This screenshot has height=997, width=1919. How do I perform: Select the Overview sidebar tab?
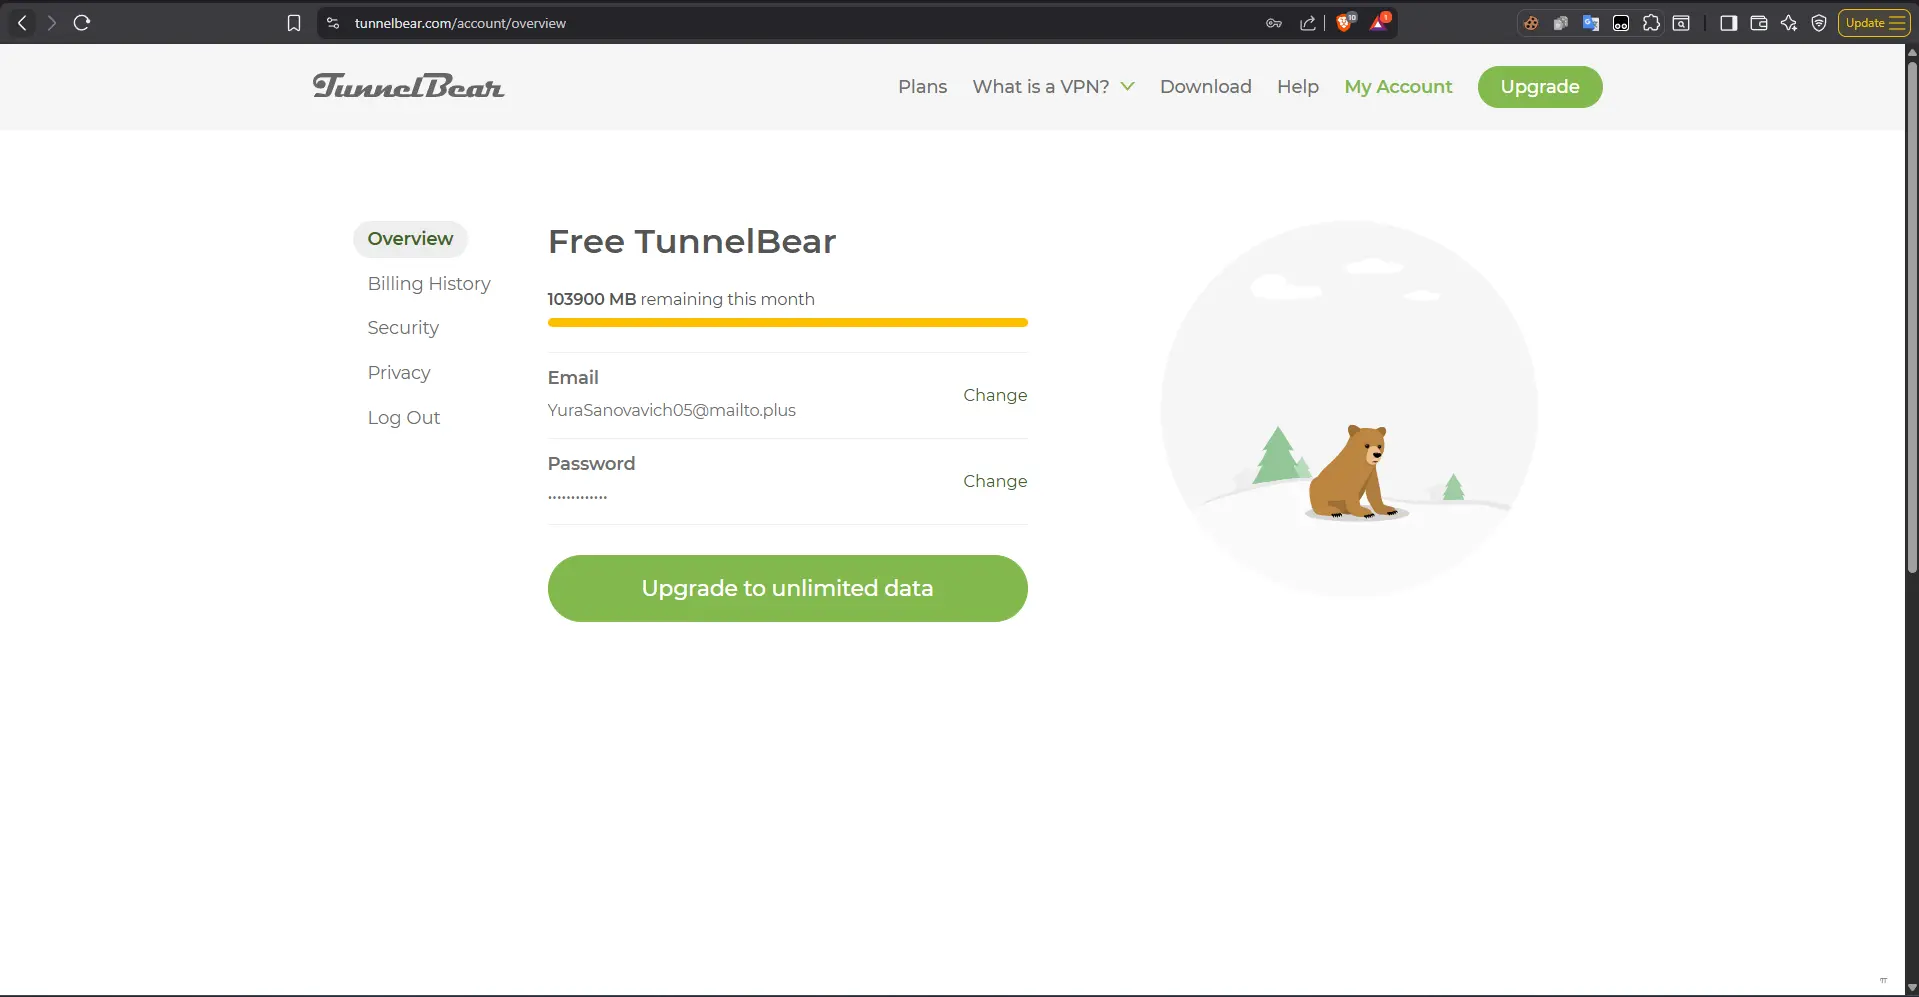click(410, 239)
